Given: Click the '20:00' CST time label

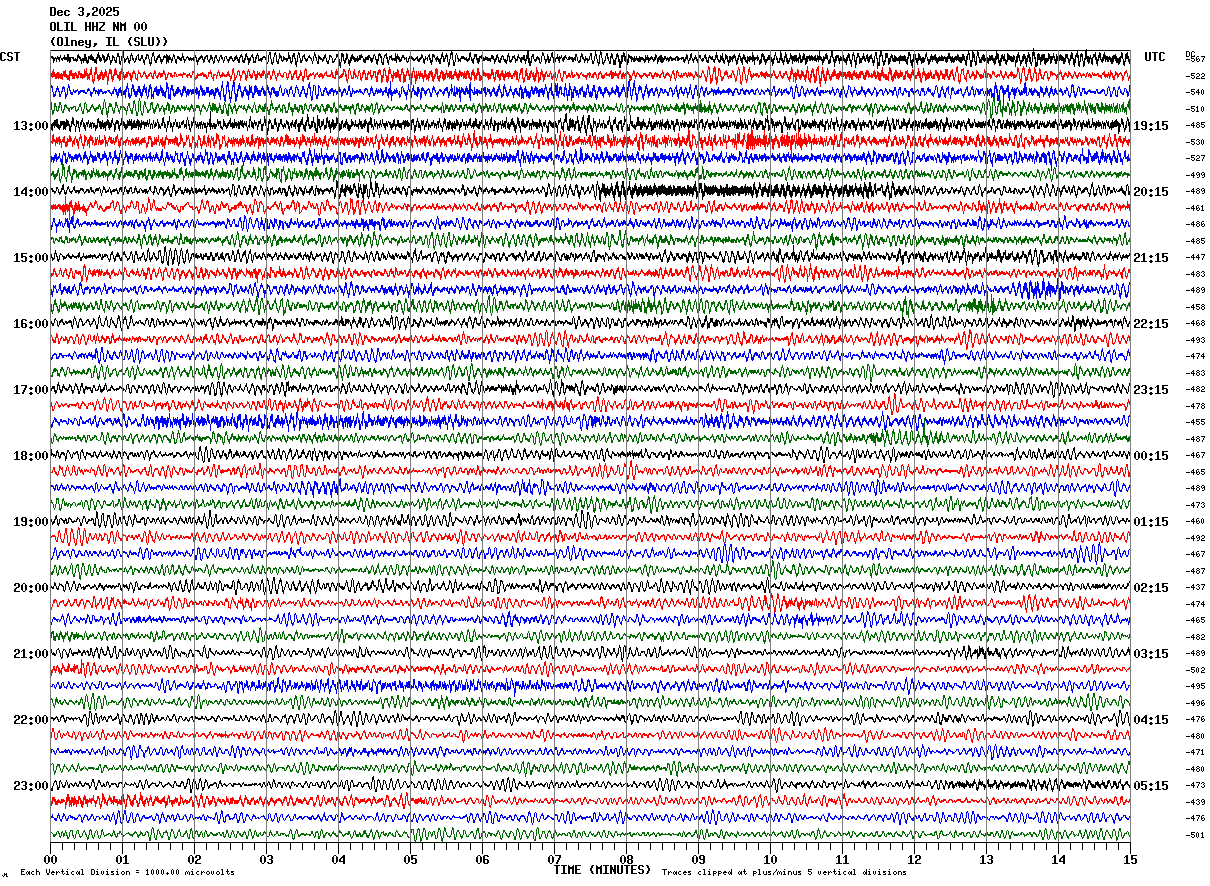Looking at the screenshot, I should [x=30, y=588].
